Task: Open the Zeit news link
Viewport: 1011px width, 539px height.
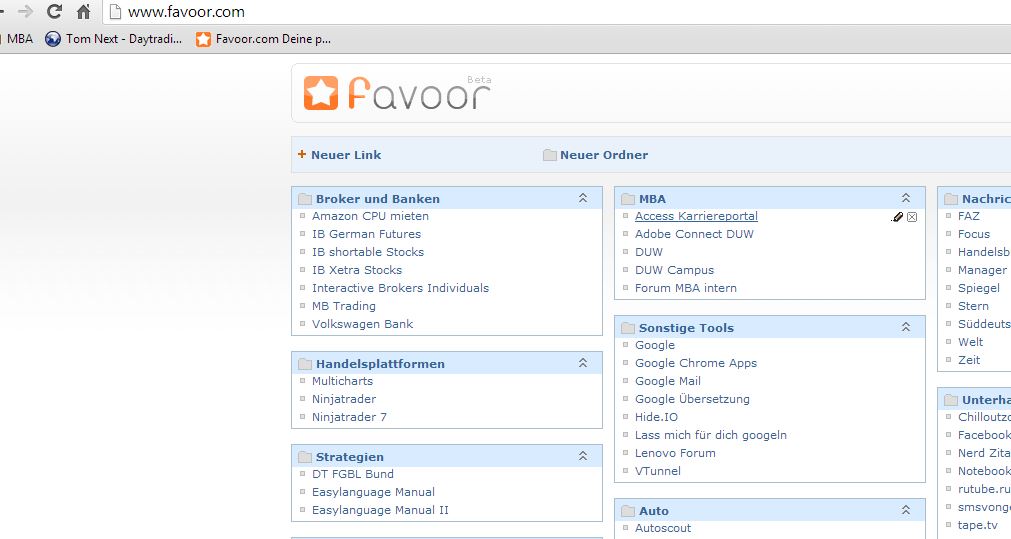Action: point(969,360)
